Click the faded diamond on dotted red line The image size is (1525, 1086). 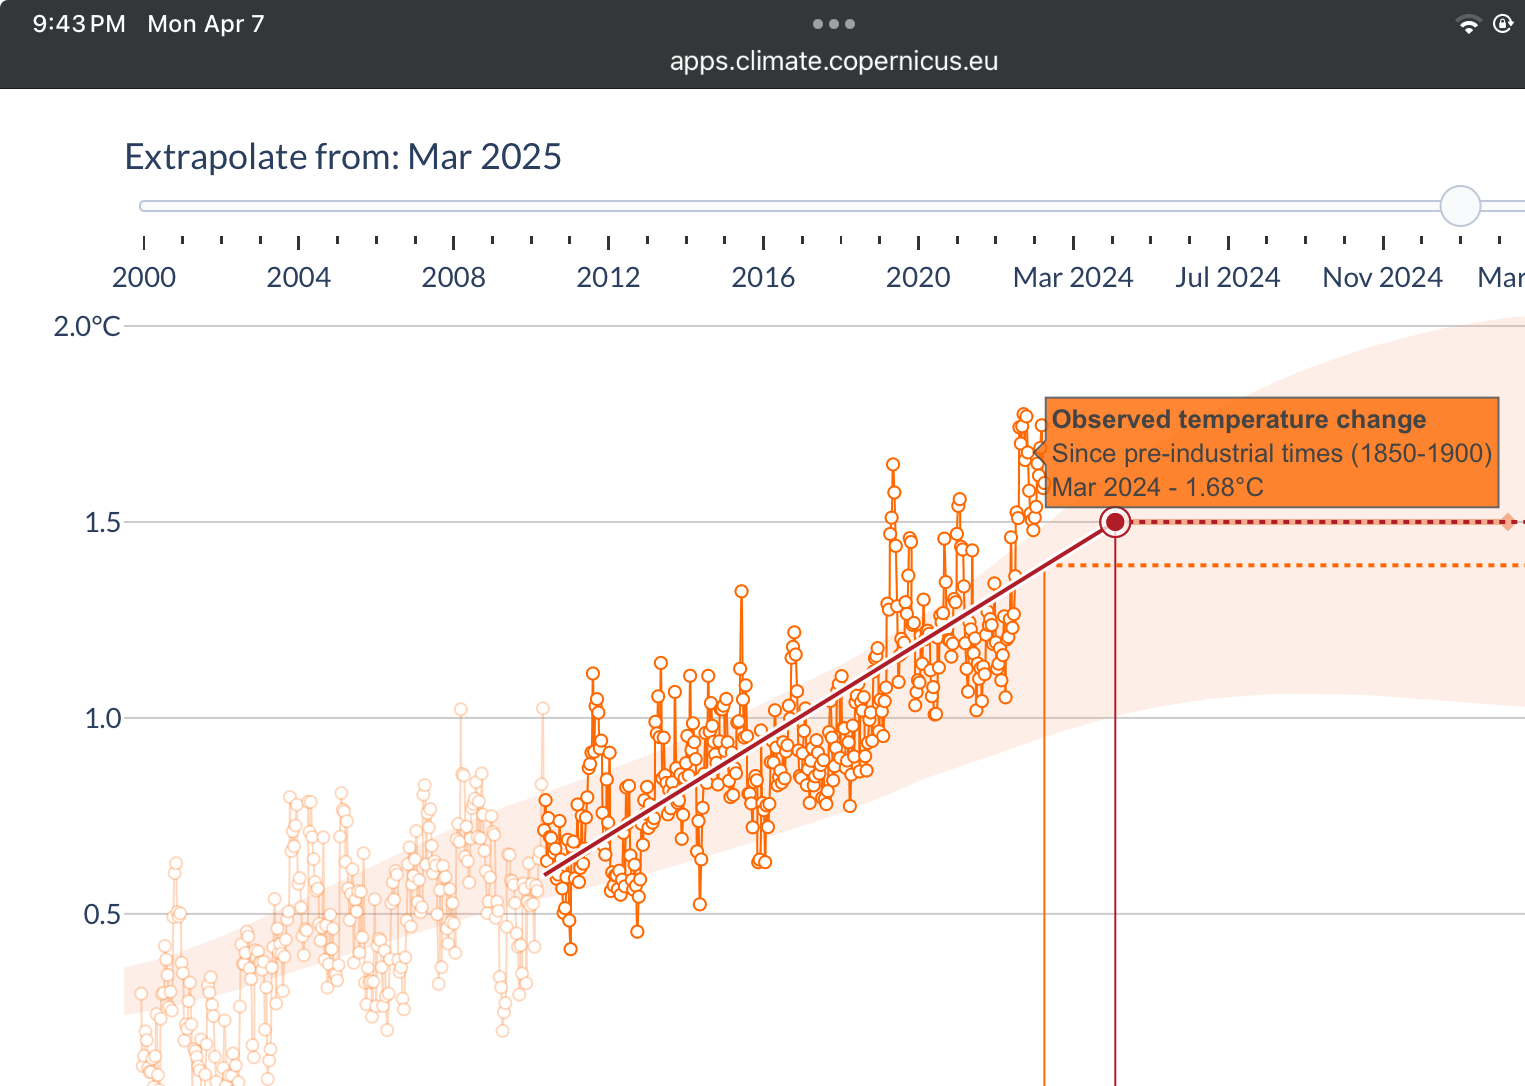(1507, 522)
